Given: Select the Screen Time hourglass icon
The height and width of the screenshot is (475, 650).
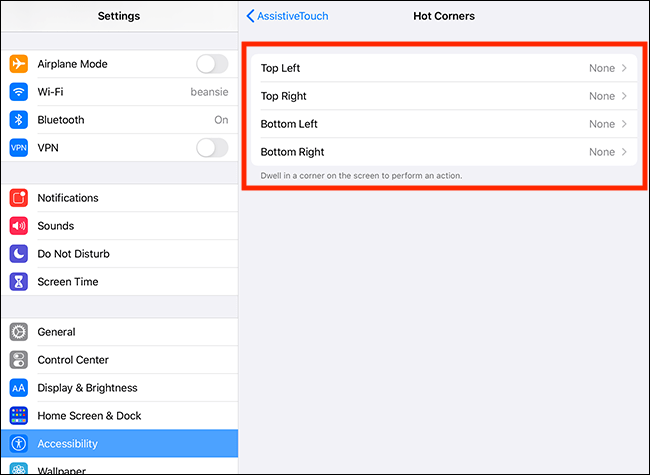Looking at the screenshot, I should pos(19,282).
